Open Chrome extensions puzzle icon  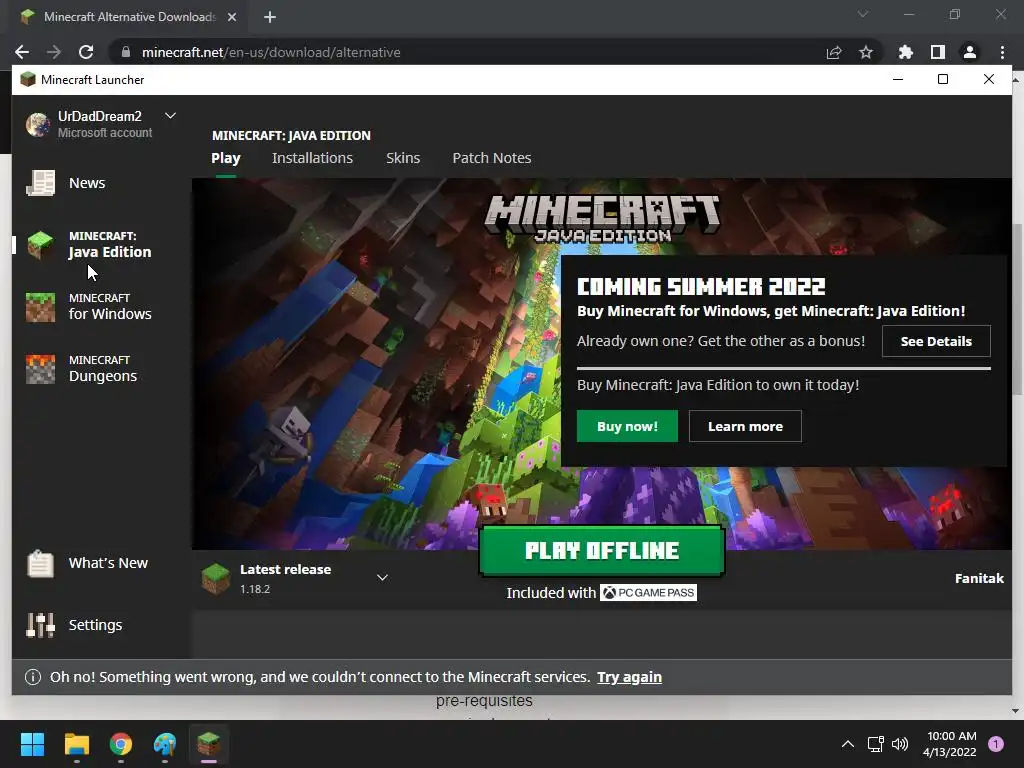pos(906,52)
